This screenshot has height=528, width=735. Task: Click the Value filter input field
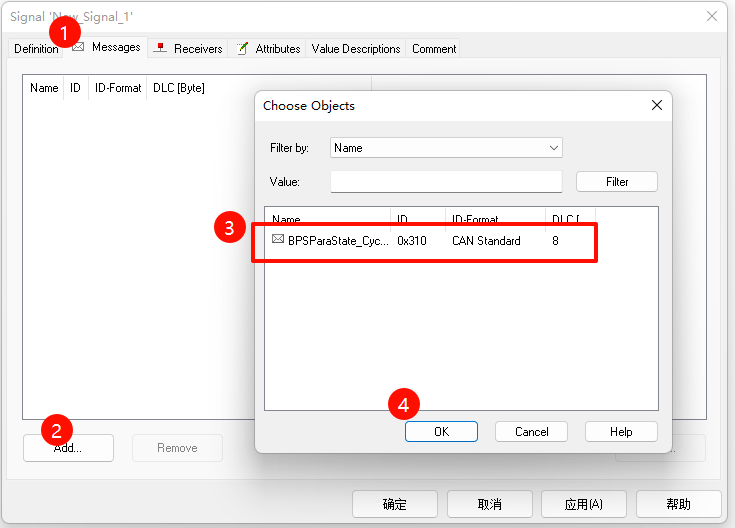click(446, 181)
